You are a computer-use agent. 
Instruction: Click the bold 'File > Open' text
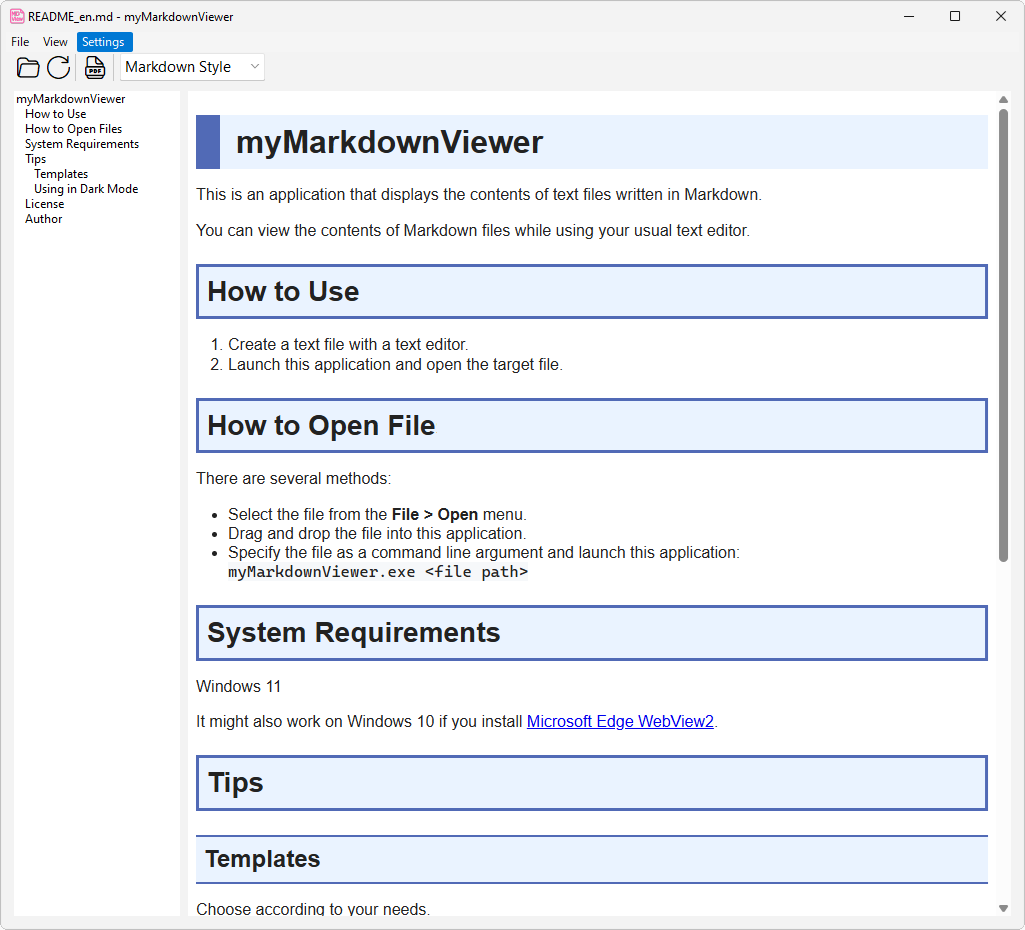coord(435,514)
